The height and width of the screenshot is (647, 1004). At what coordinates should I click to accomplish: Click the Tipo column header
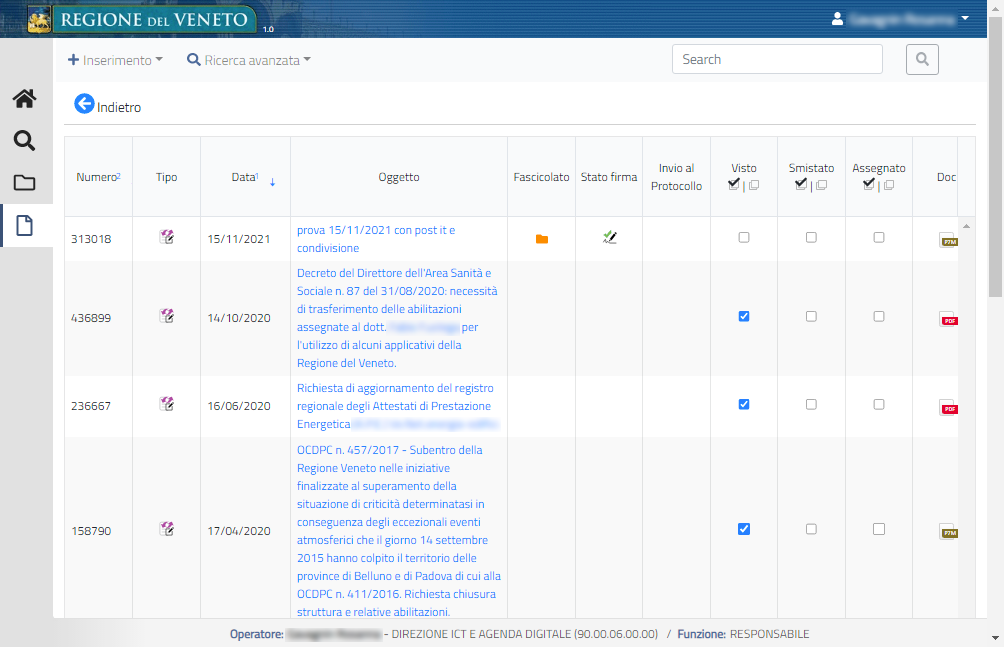point(166,177)
